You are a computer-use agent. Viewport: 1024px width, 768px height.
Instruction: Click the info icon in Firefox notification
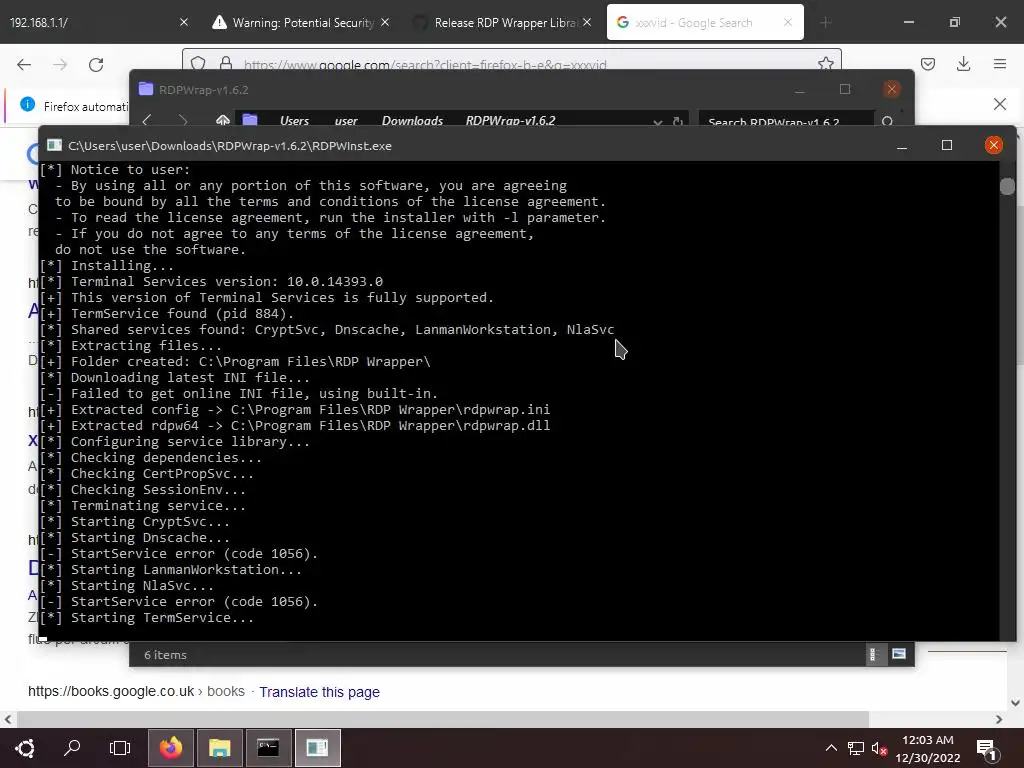(27, 104)
